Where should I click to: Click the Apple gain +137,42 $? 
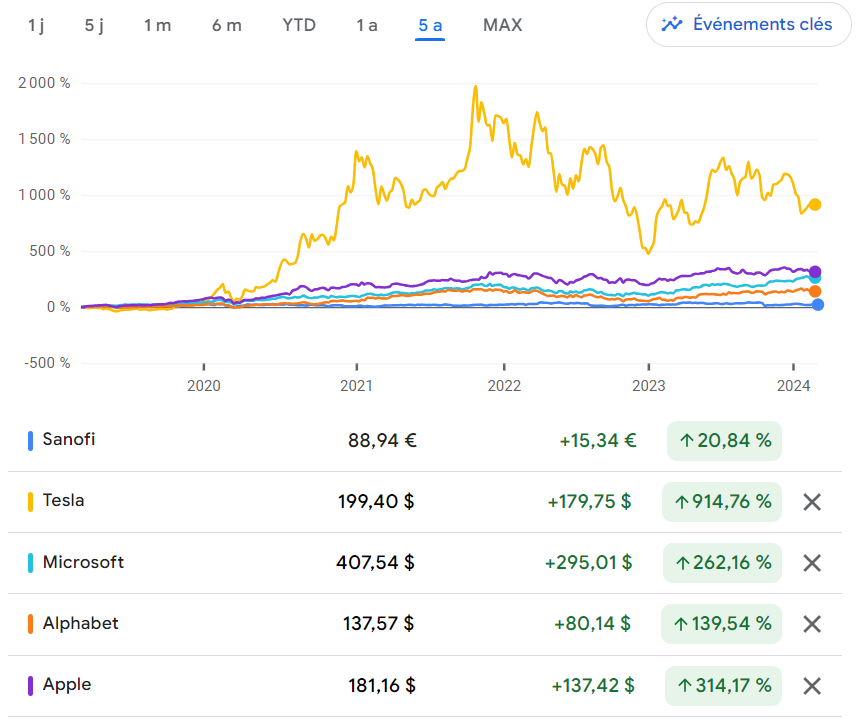click(593, 686)
